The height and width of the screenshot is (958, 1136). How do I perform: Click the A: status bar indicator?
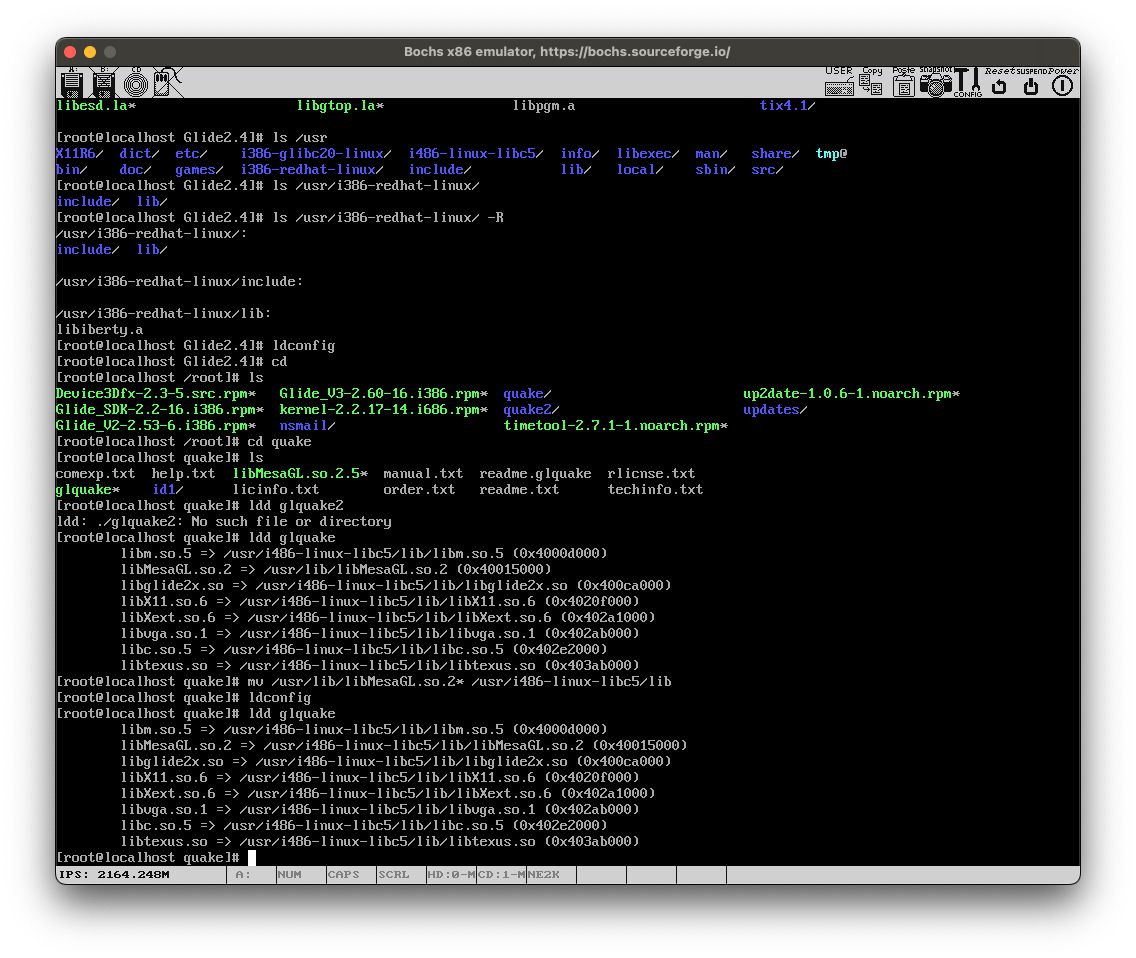point(251,875)
